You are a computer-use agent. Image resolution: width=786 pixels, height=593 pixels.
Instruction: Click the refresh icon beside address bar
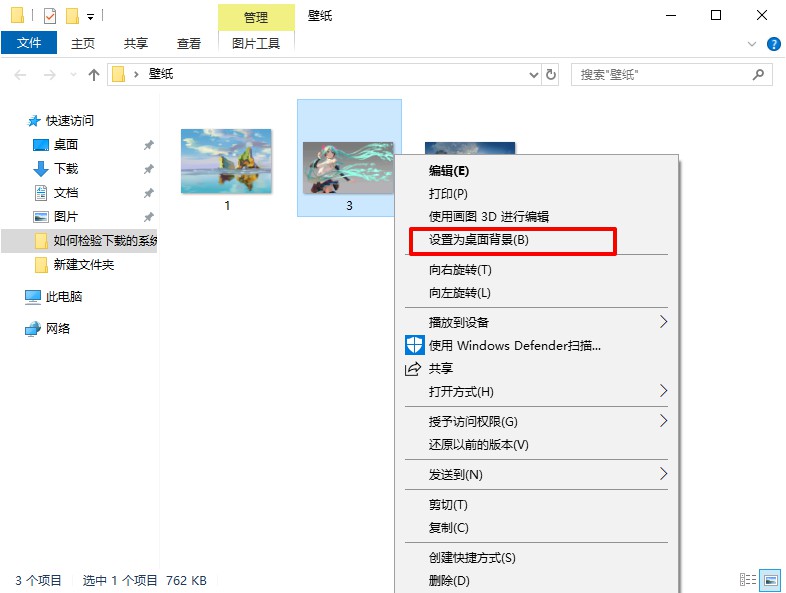551,75
